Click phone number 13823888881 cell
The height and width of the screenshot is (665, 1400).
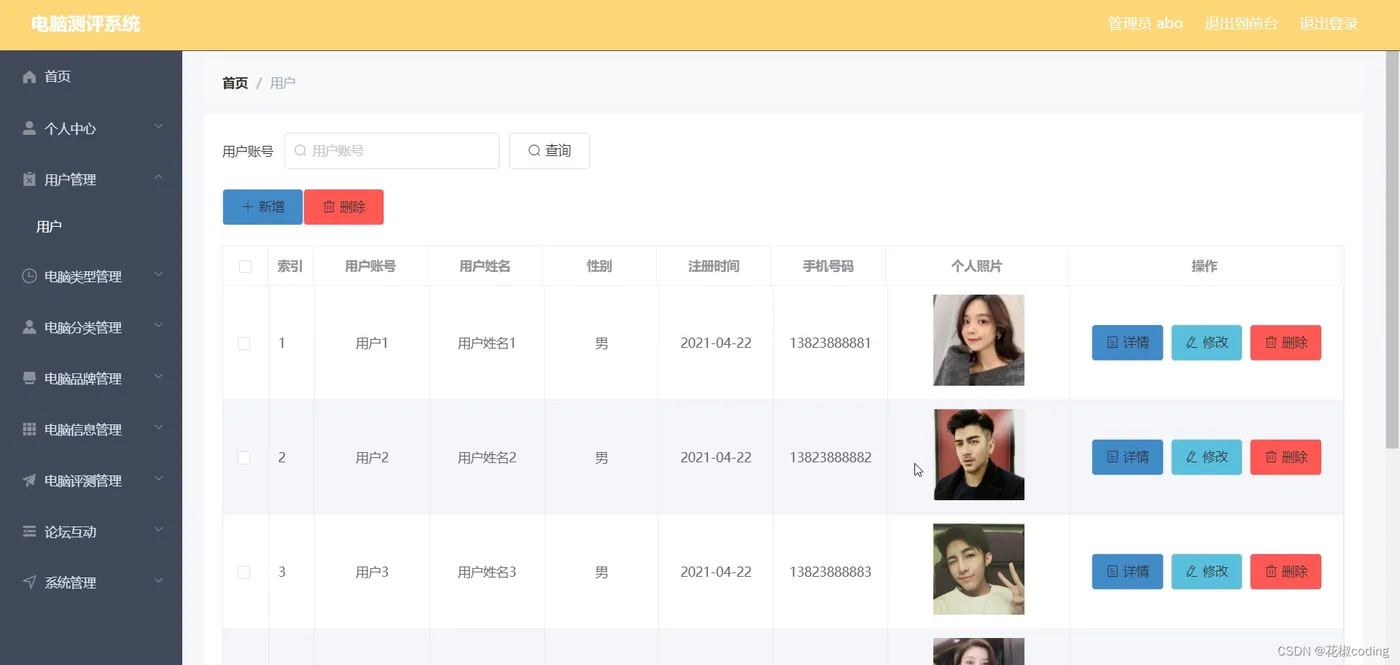(830, 343)
